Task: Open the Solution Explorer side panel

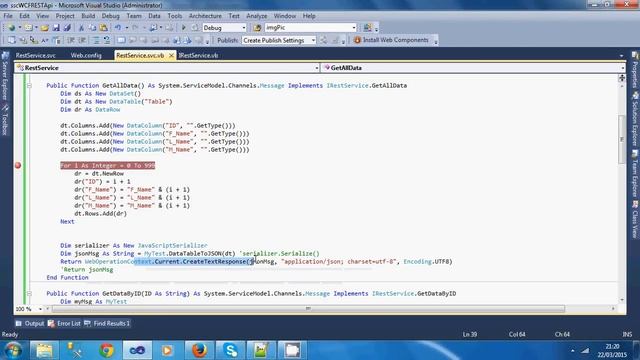Action: click(x=635, y=120)
